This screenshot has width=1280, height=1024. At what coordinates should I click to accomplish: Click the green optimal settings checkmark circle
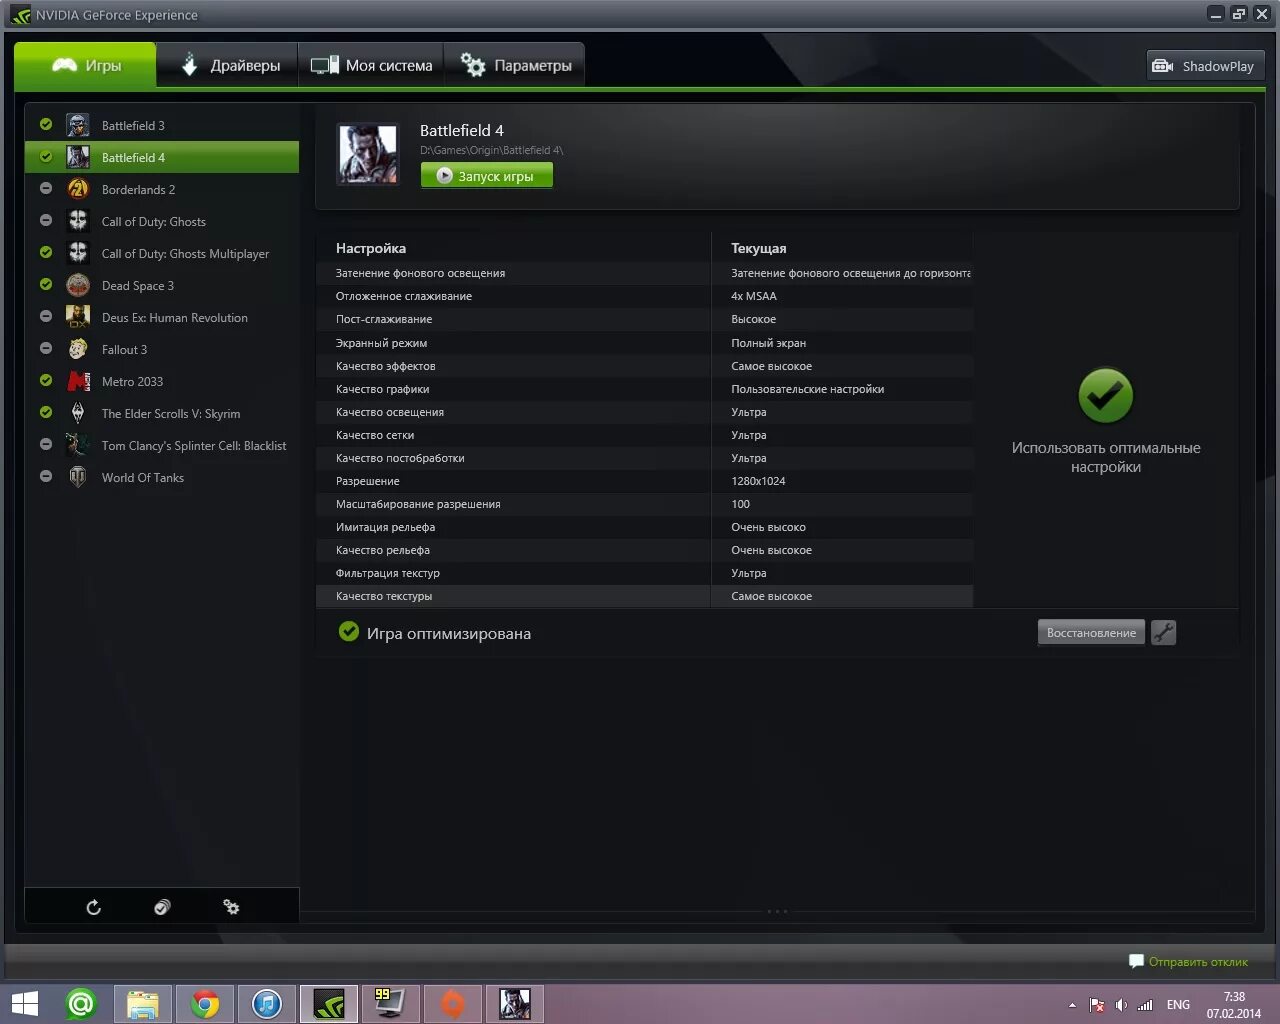point(1105,396)
